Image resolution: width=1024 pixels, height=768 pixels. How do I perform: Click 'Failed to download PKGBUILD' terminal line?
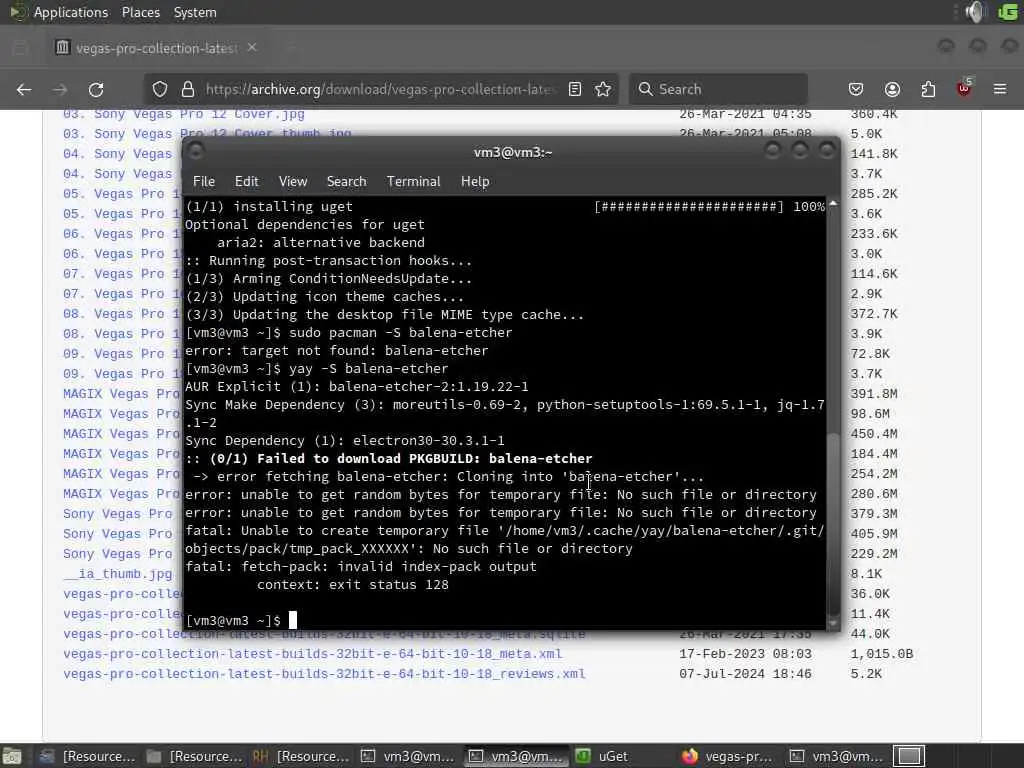point(389,458)
